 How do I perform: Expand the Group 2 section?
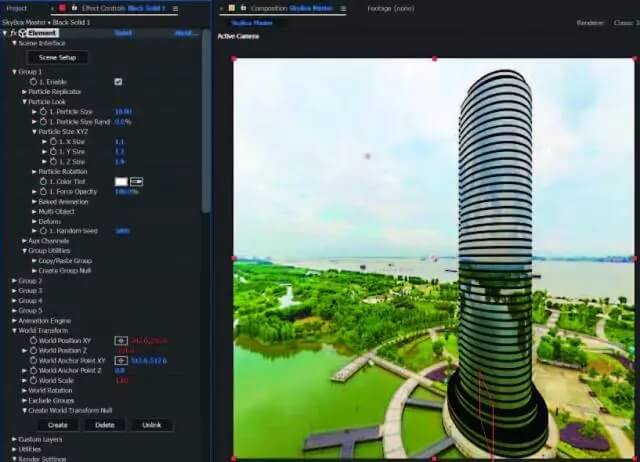(14, 281)
